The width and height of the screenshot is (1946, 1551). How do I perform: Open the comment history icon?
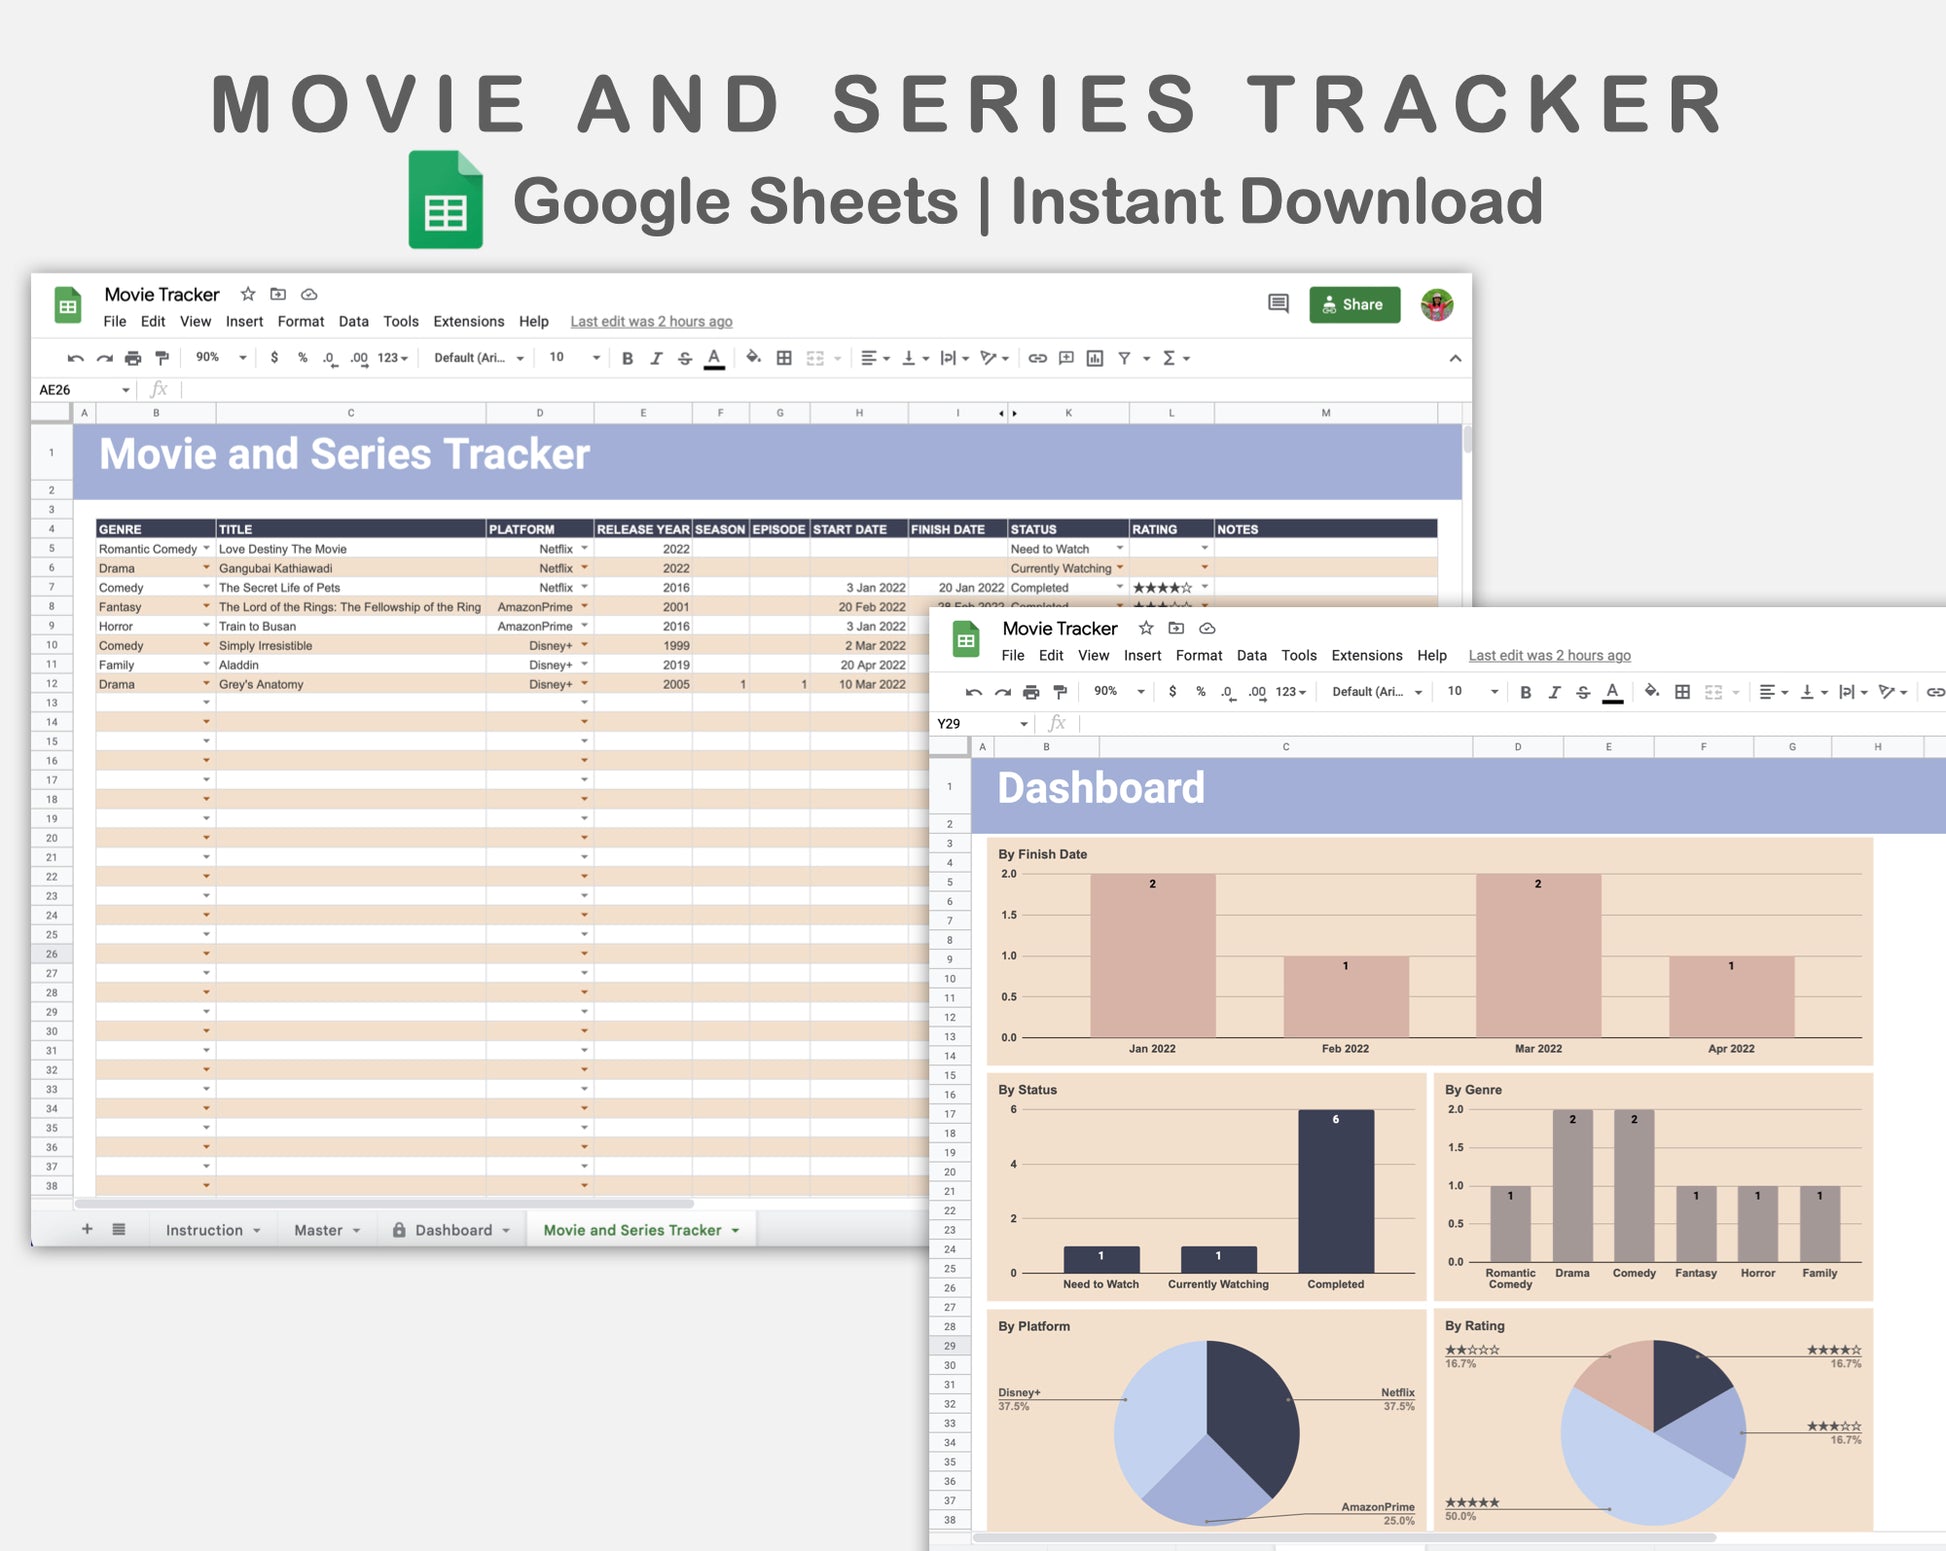coord(1278,304)
